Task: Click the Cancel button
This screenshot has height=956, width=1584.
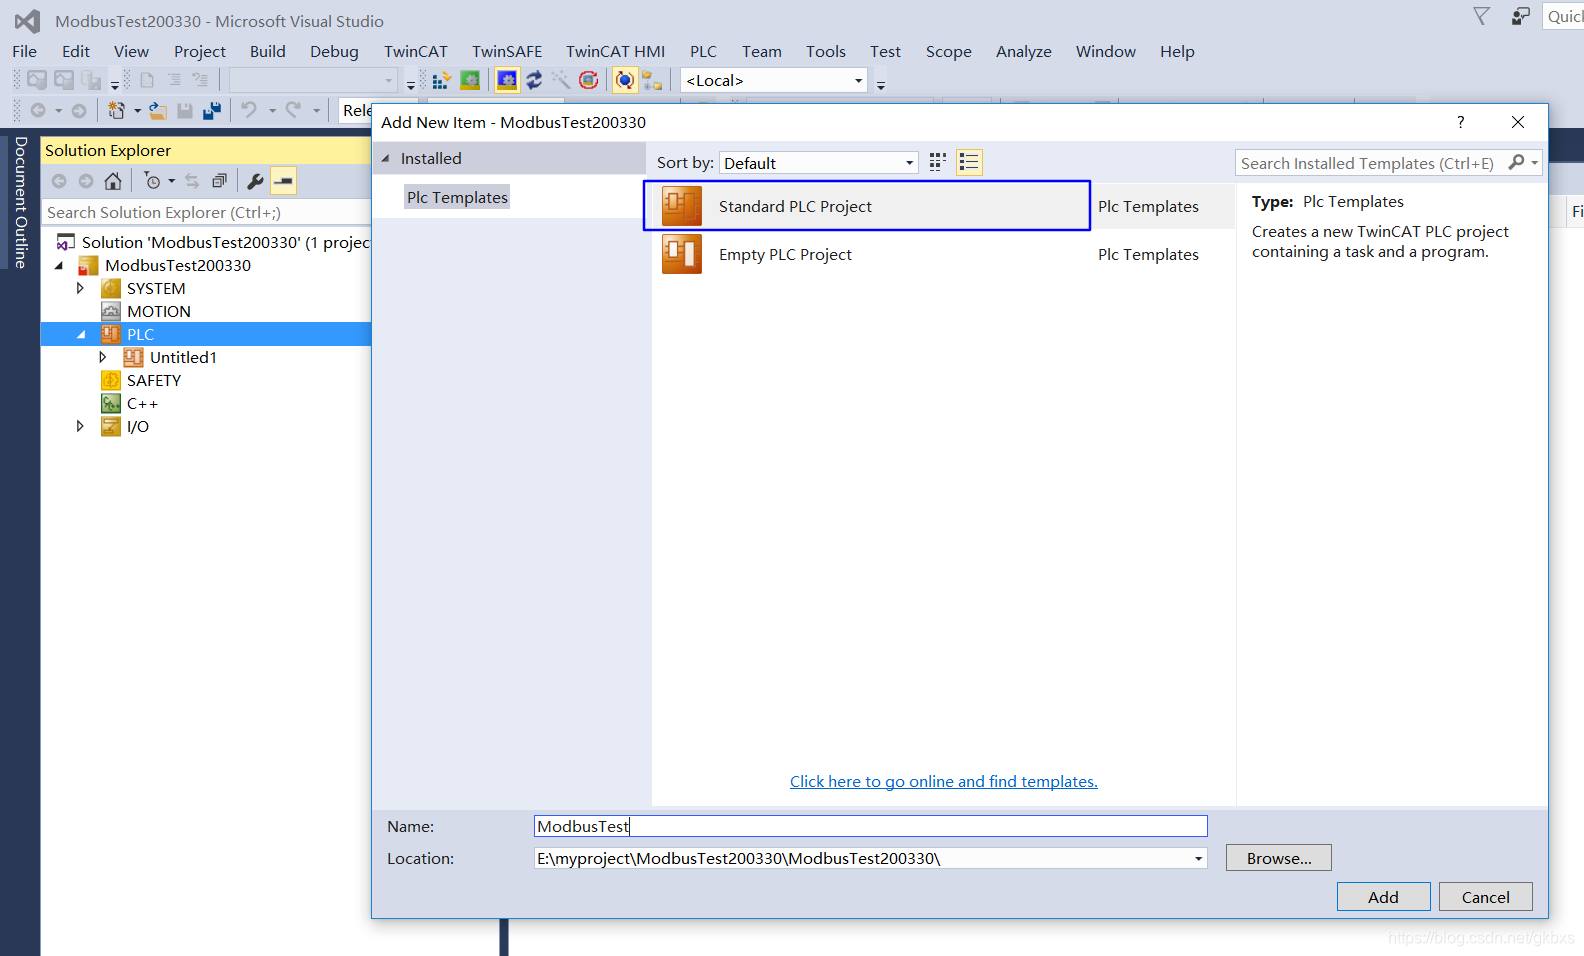Action: (1486, 897)
